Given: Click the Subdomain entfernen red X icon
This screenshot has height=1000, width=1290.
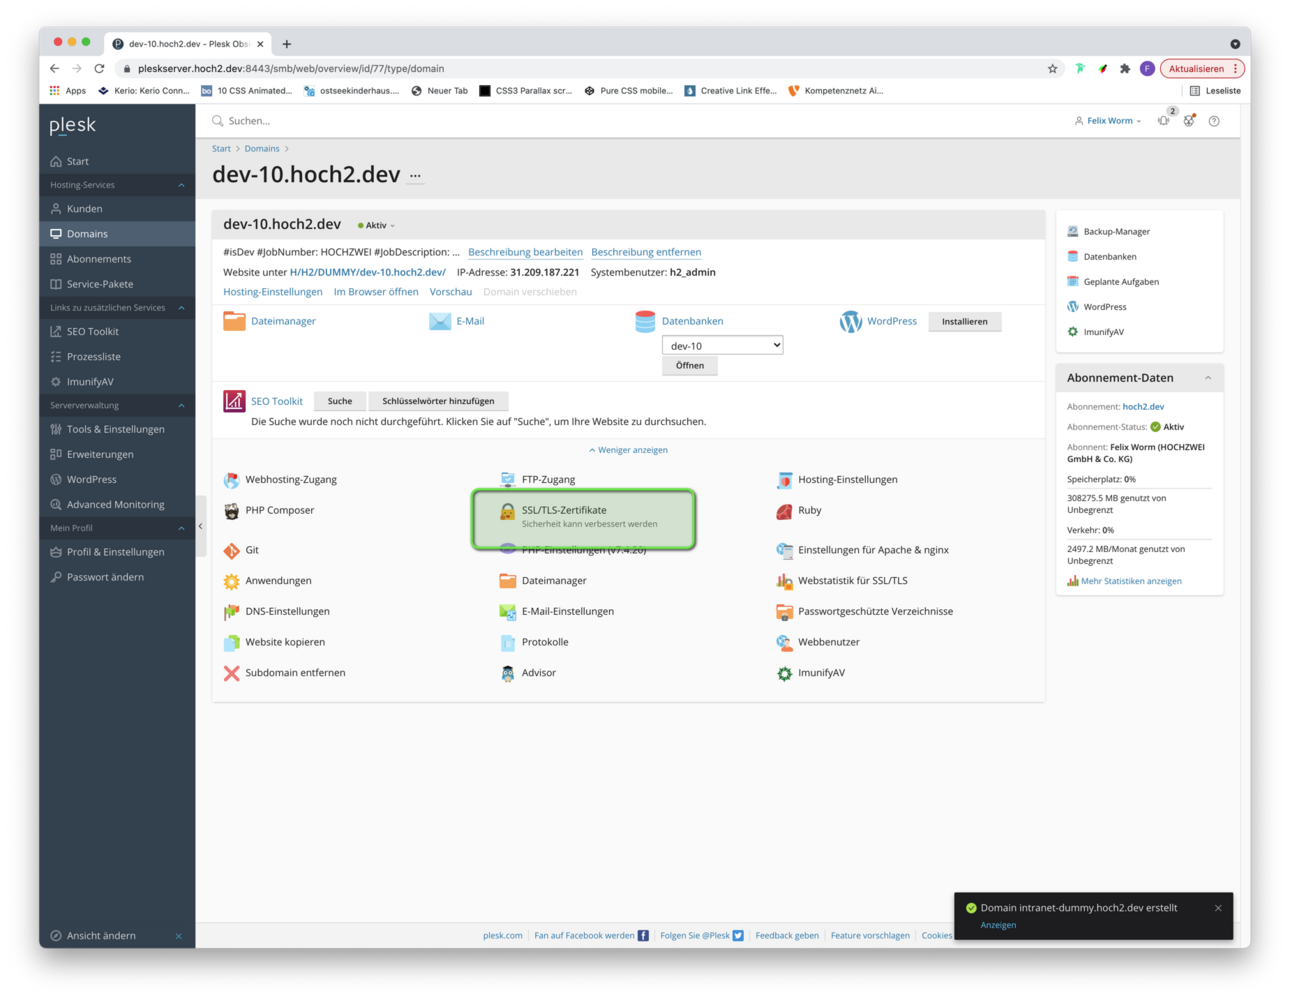Looking at the screenshot, I should point(232,673).
